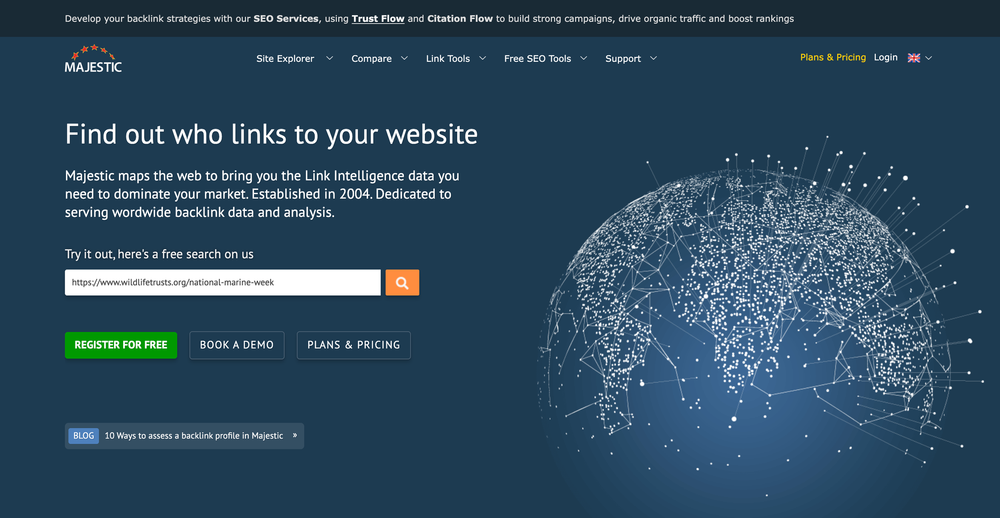
Task: Click the BLOG badge label
Action: click(84, 436)
